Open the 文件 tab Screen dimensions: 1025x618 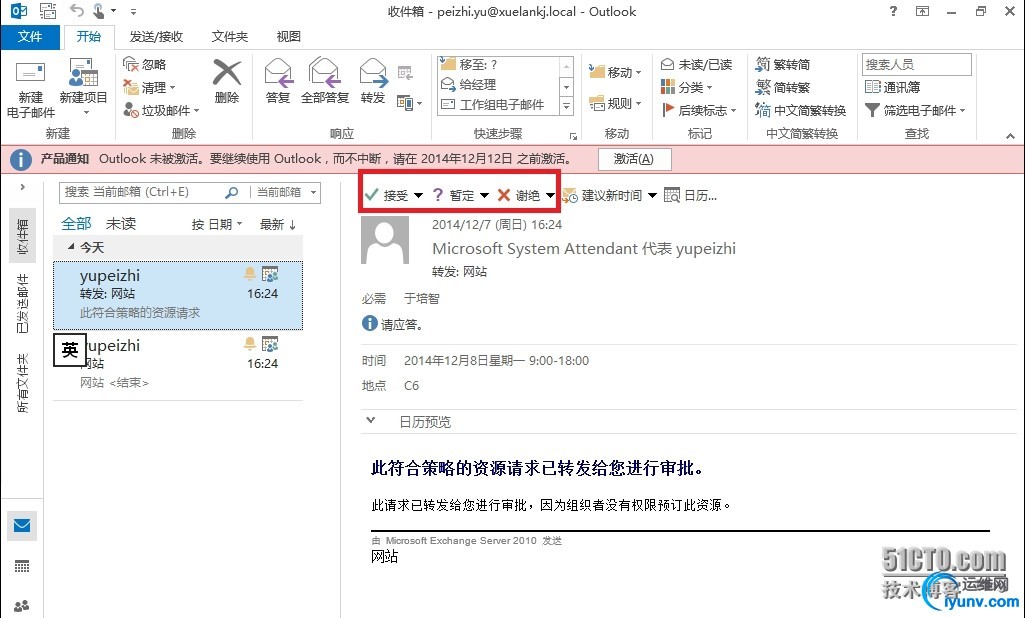tap(30, 37)
